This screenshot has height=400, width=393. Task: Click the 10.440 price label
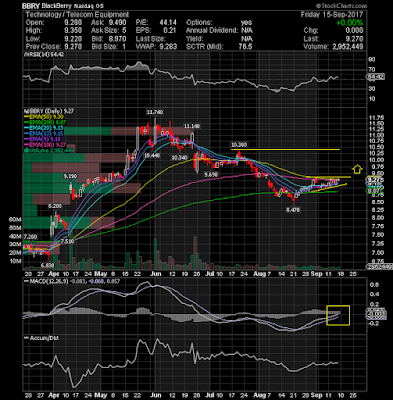tap(153, 156)
